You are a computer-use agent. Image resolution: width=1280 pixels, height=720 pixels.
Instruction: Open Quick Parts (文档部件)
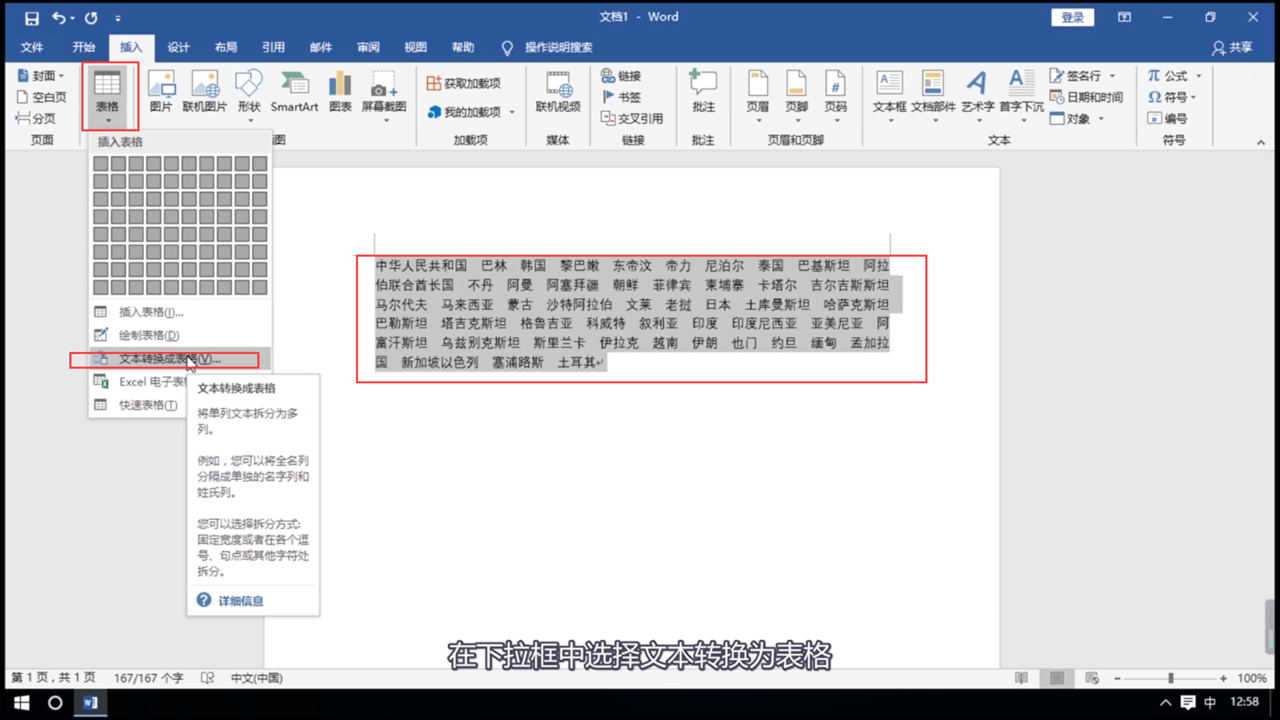pos(933,96)
